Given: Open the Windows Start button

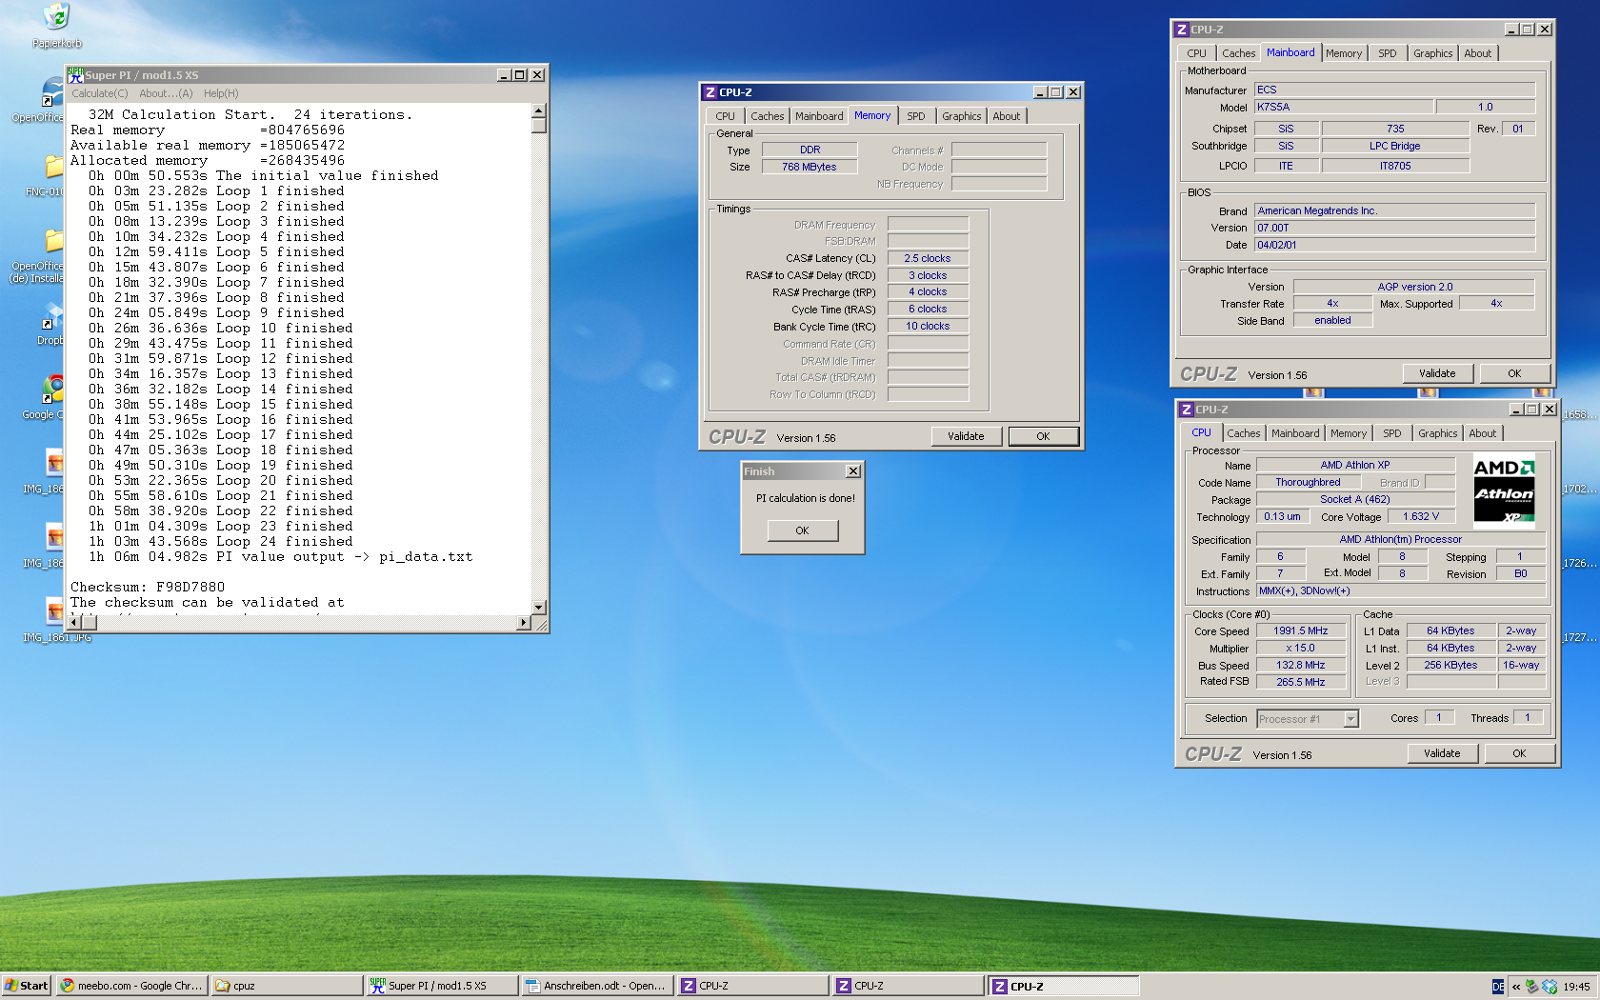Looking at the screenshot, I should tap(27, 986).
